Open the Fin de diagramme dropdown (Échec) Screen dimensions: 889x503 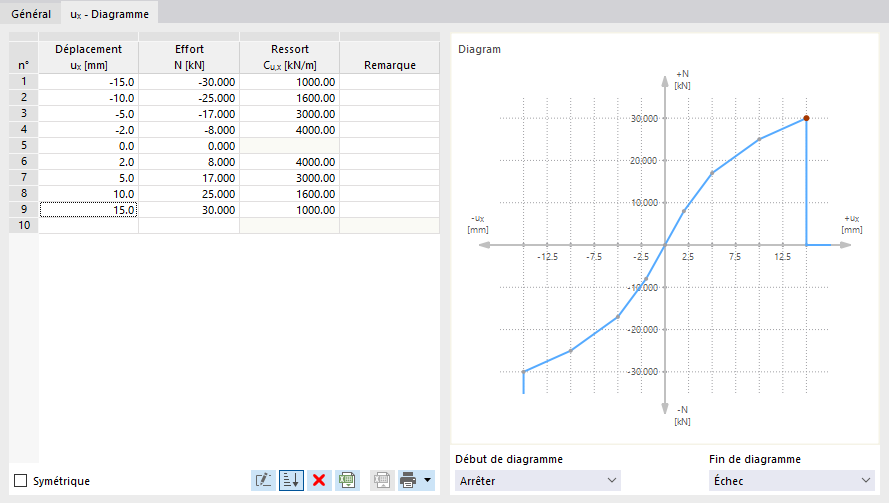(x=791, y=480)
